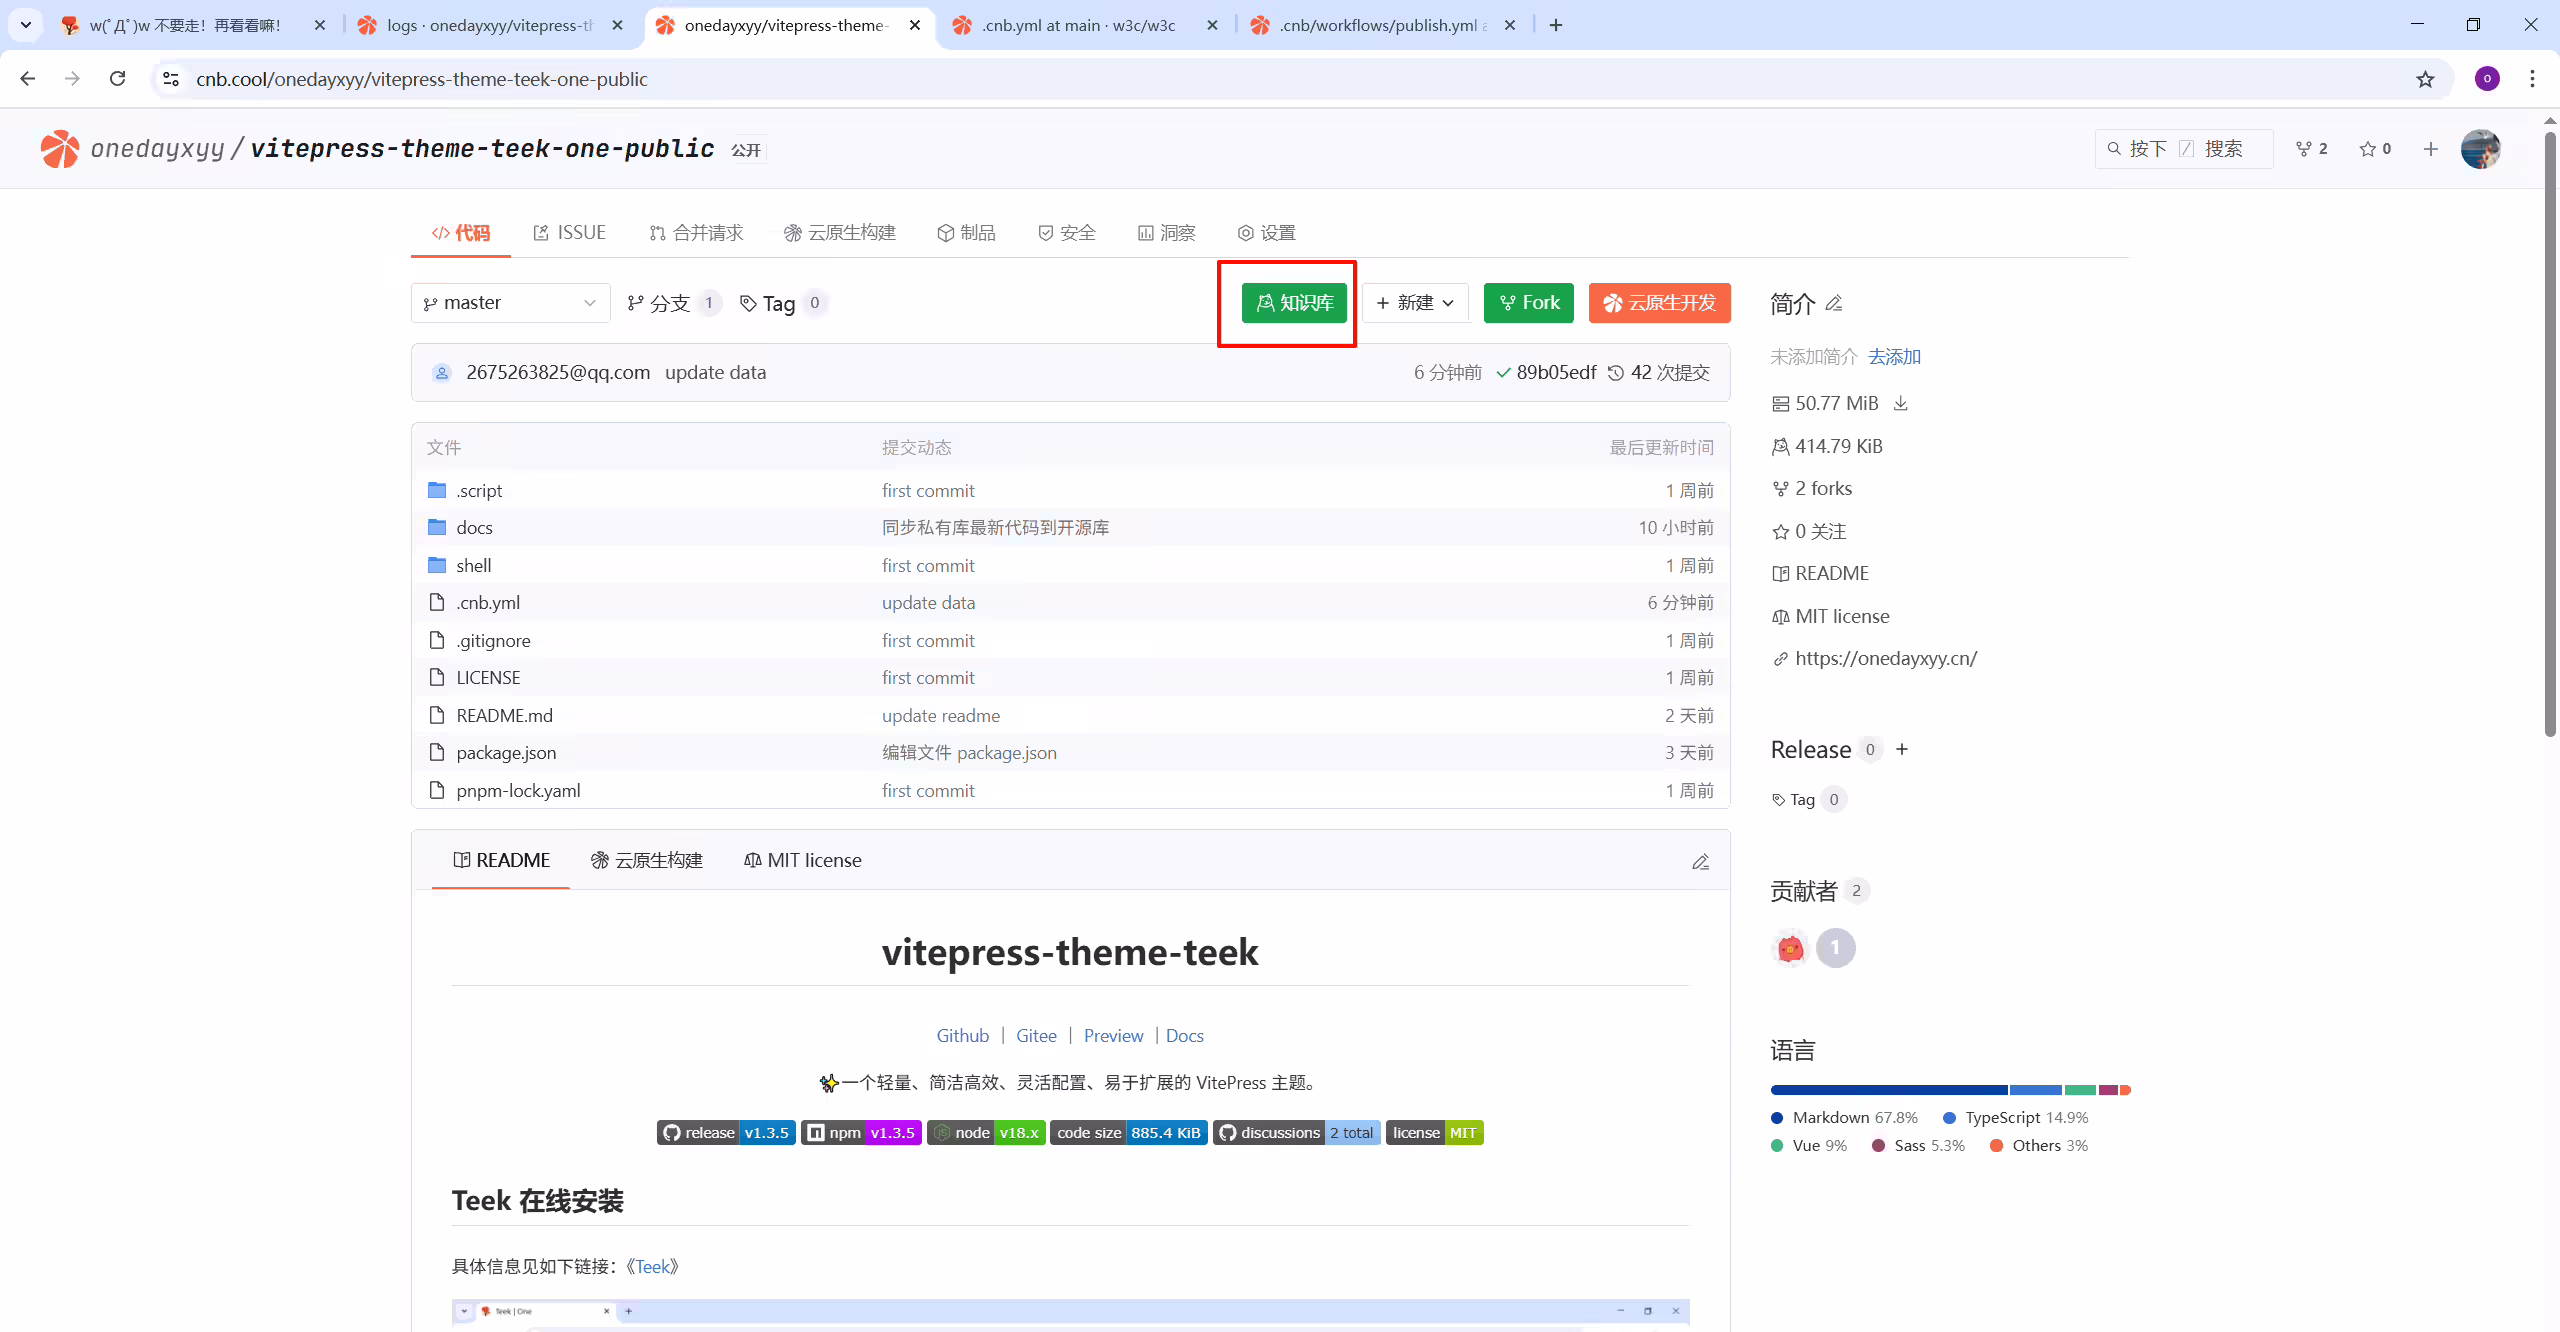Click the CNB logo icon in header
The image size is (2560, 1332).
click(60, 149)
